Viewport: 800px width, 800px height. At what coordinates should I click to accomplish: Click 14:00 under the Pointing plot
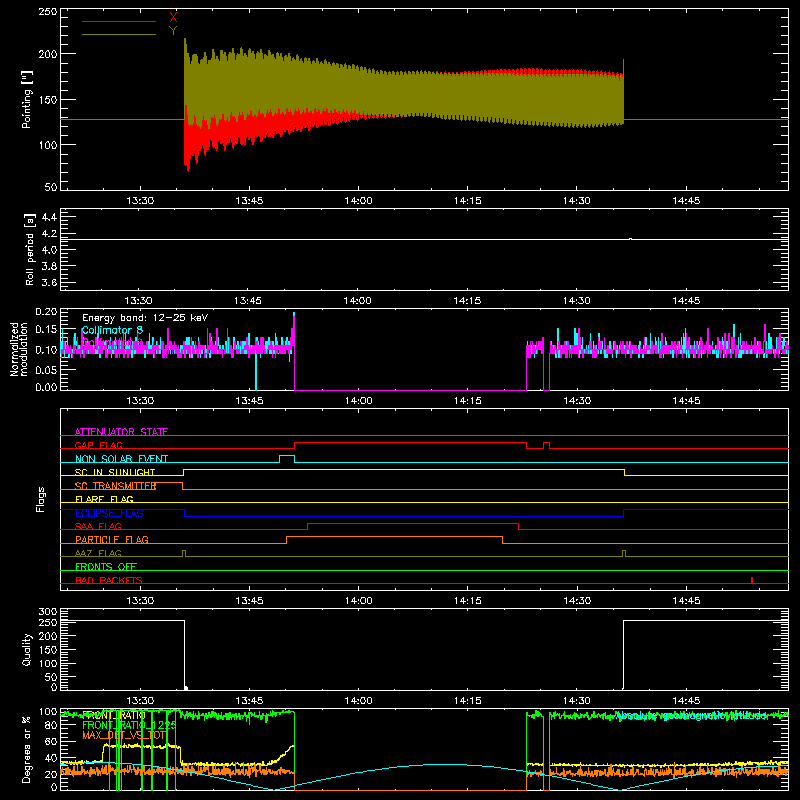[358, 201]
